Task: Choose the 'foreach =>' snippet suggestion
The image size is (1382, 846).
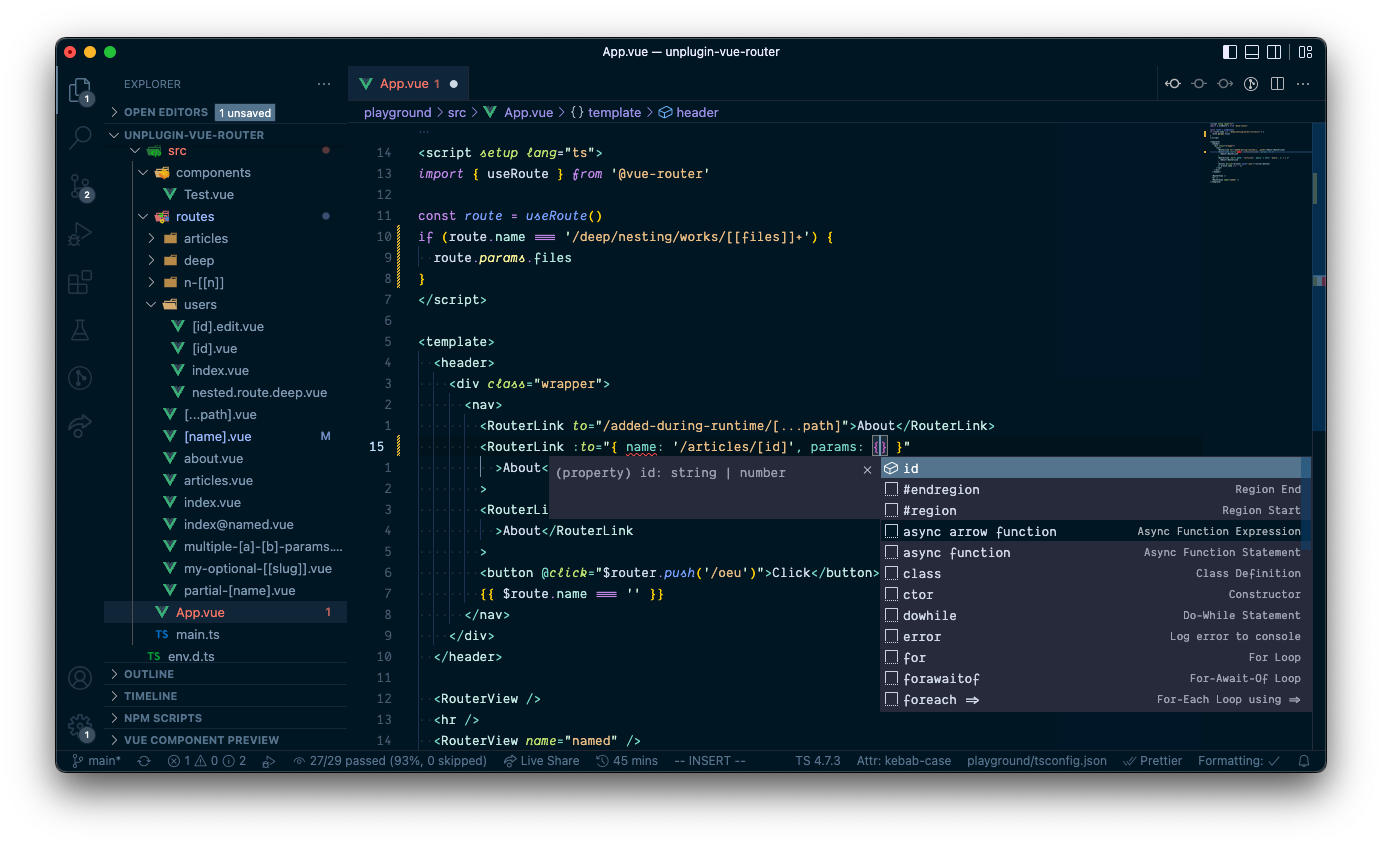Action: (x=1095, y=699)
